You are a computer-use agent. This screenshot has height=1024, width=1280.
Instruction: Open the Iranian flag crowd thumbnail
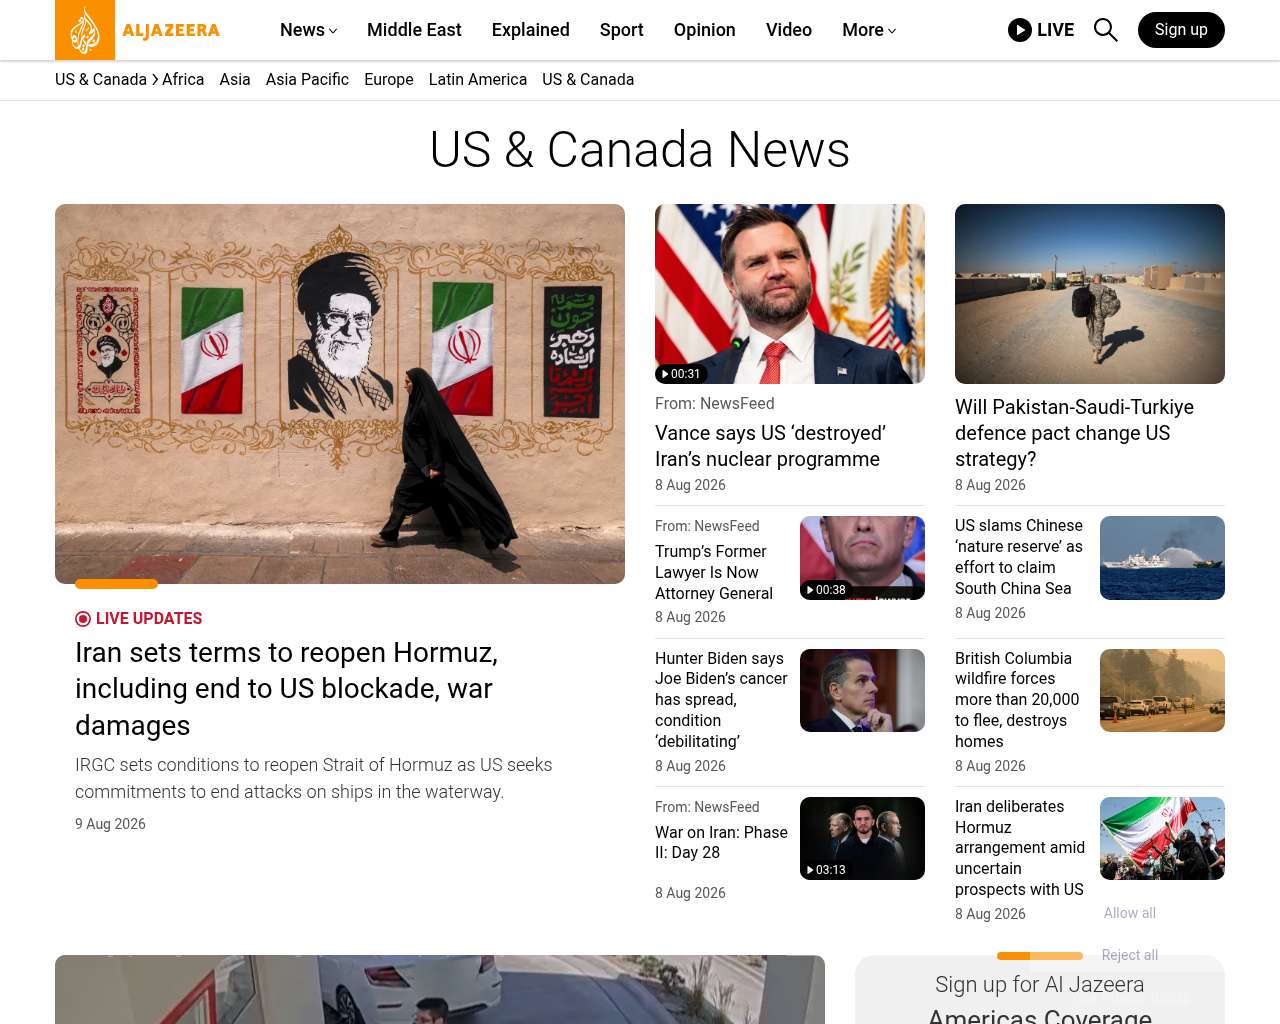click(1162, 838)
